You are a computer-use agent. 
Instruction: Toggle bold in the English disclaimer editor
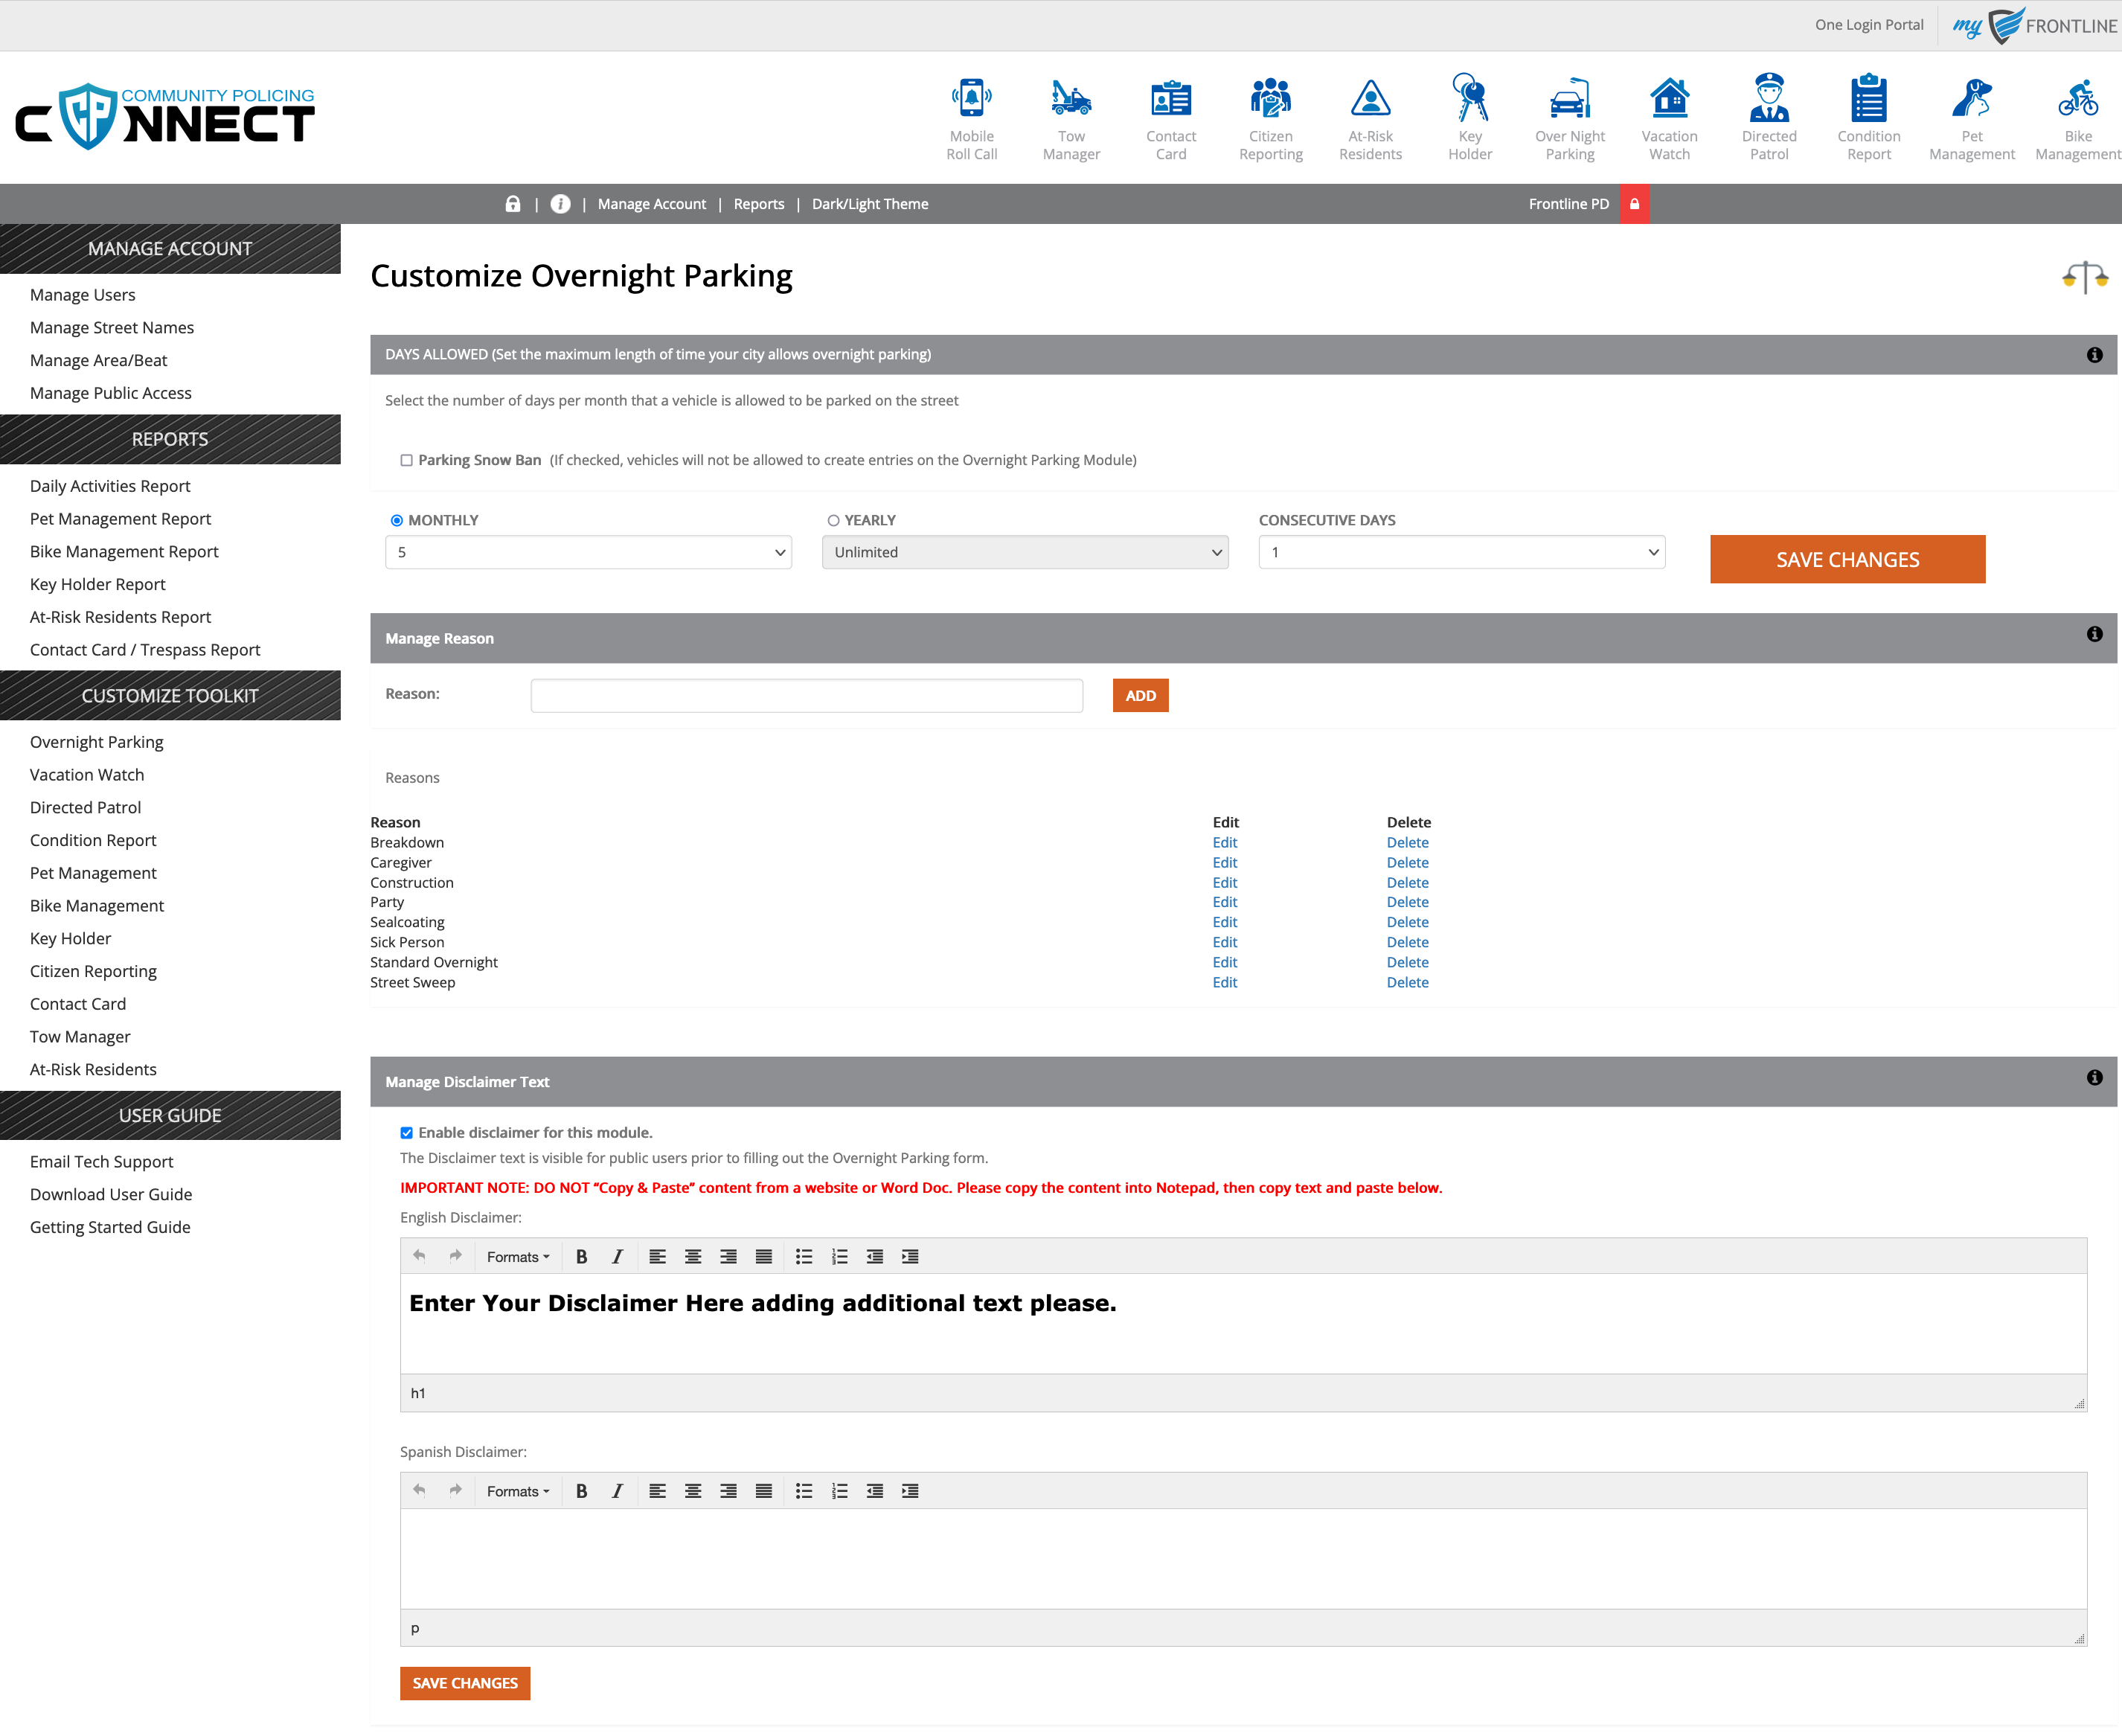point(581,1257)
